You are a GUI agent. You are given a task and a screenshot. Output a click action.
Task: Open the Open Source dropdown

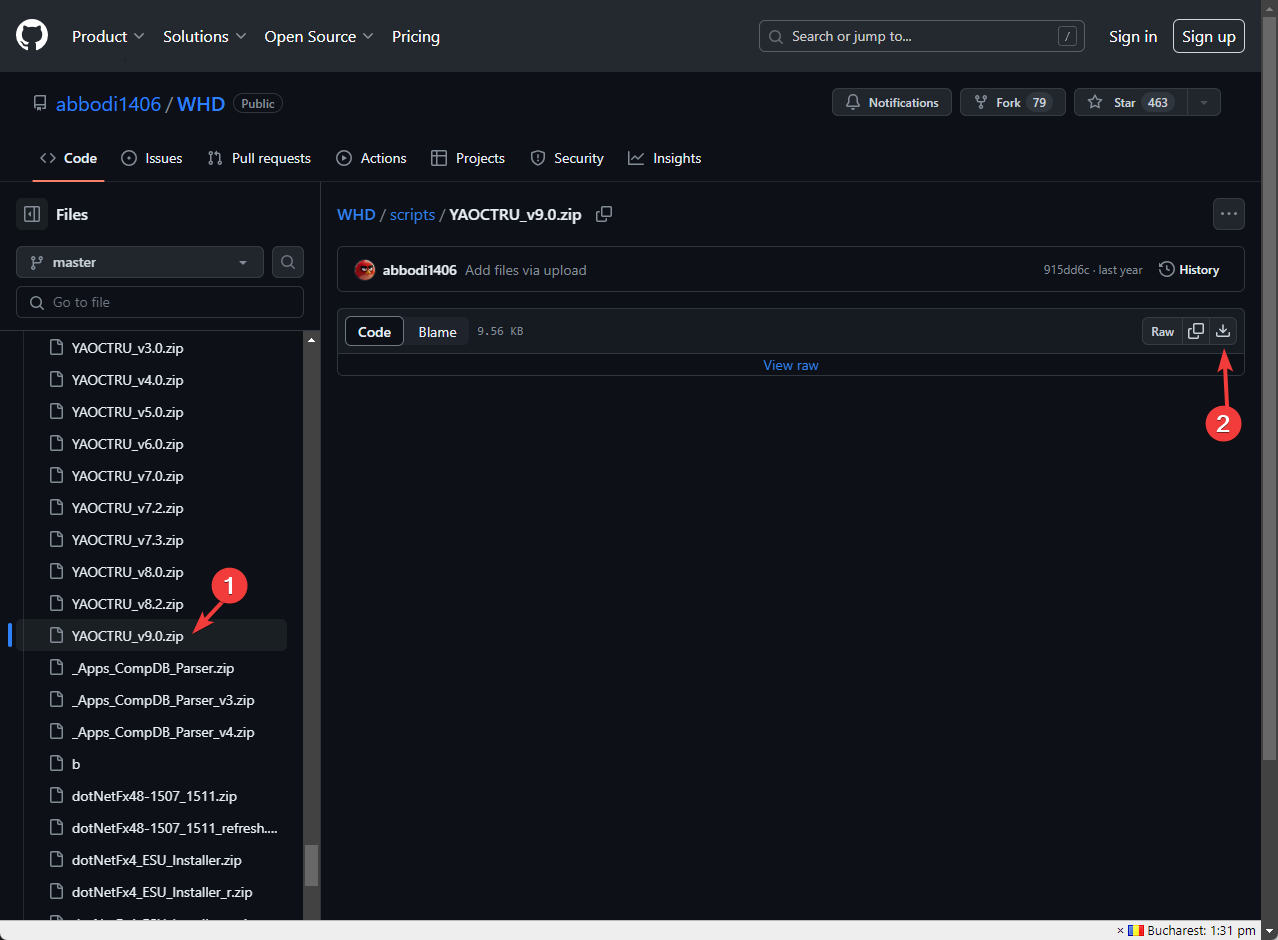(x=318, y=36)
